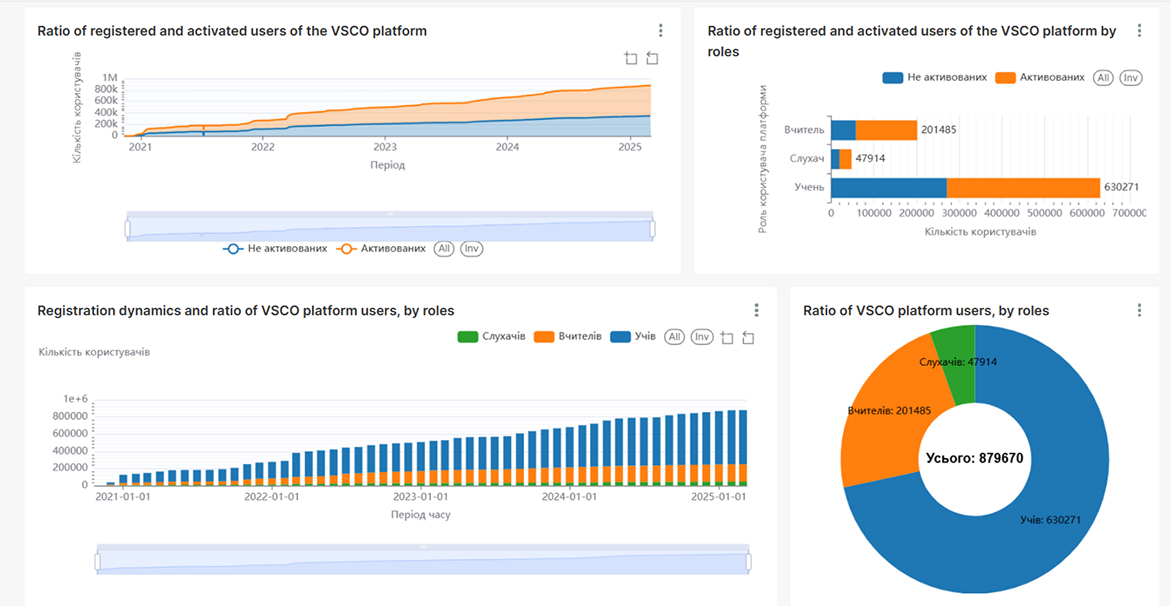Click the '1e+6' tick on the Registration dynamics axis
Viewport: 1171px width, 607px height.
pos(75,399)
